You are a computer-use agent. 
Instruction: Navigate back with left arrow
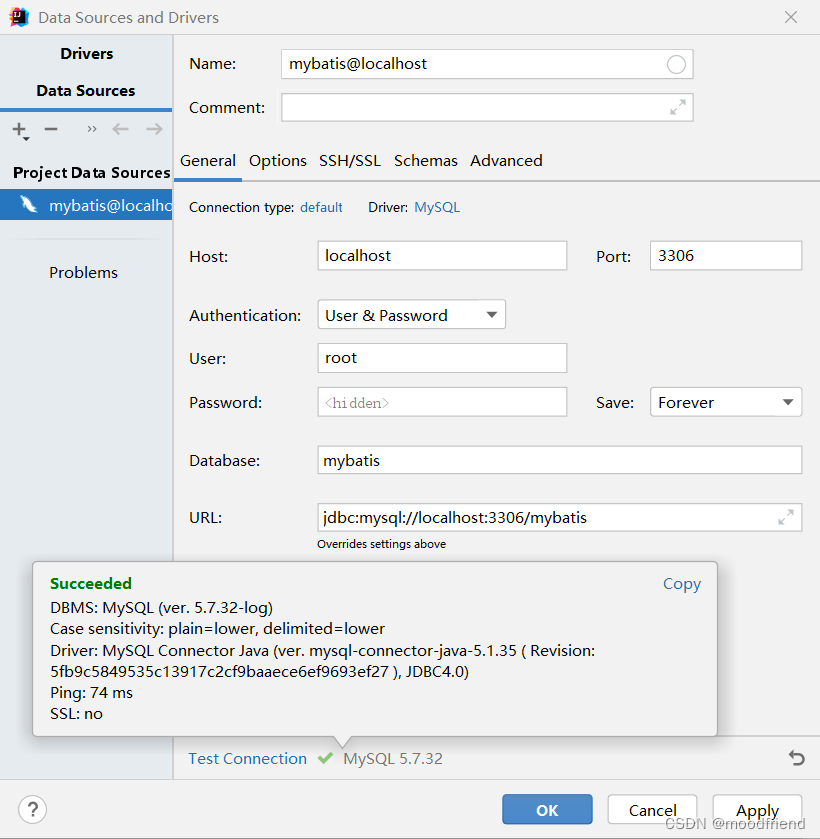[x=120, y=129]
